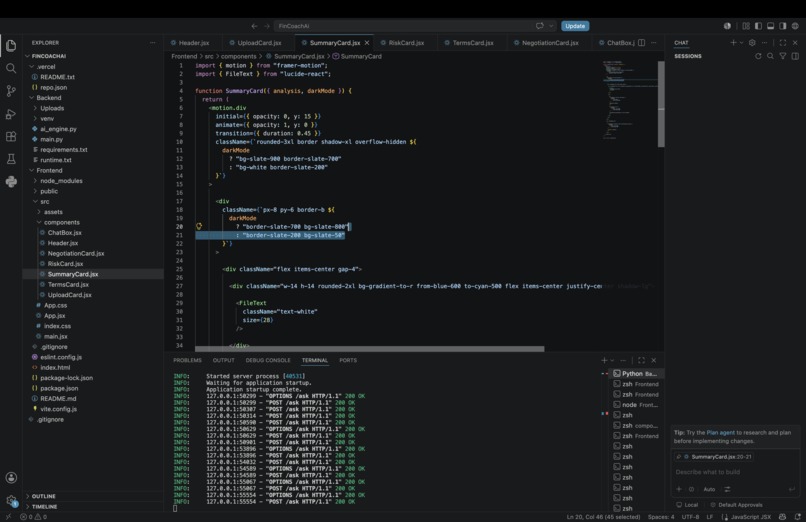Open the new terminal dropdown arrow
Image resolution: width=806 pixels, height=522 pixels.
612,360
